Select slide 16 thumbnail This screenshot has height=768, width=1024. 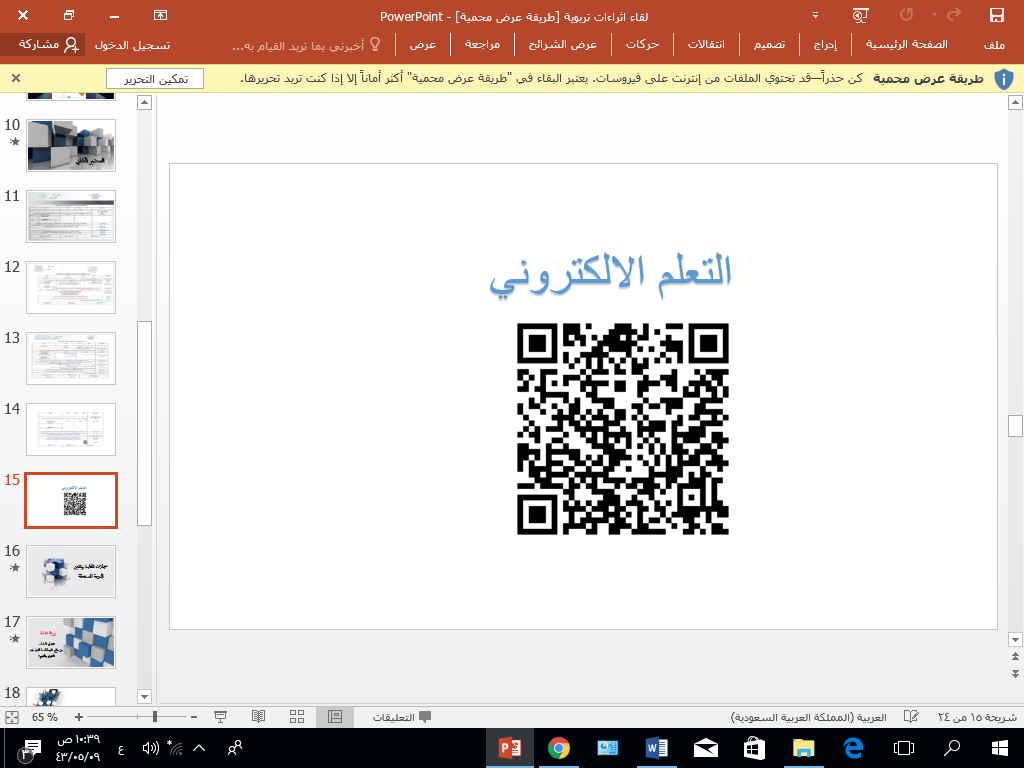(71, 571)
